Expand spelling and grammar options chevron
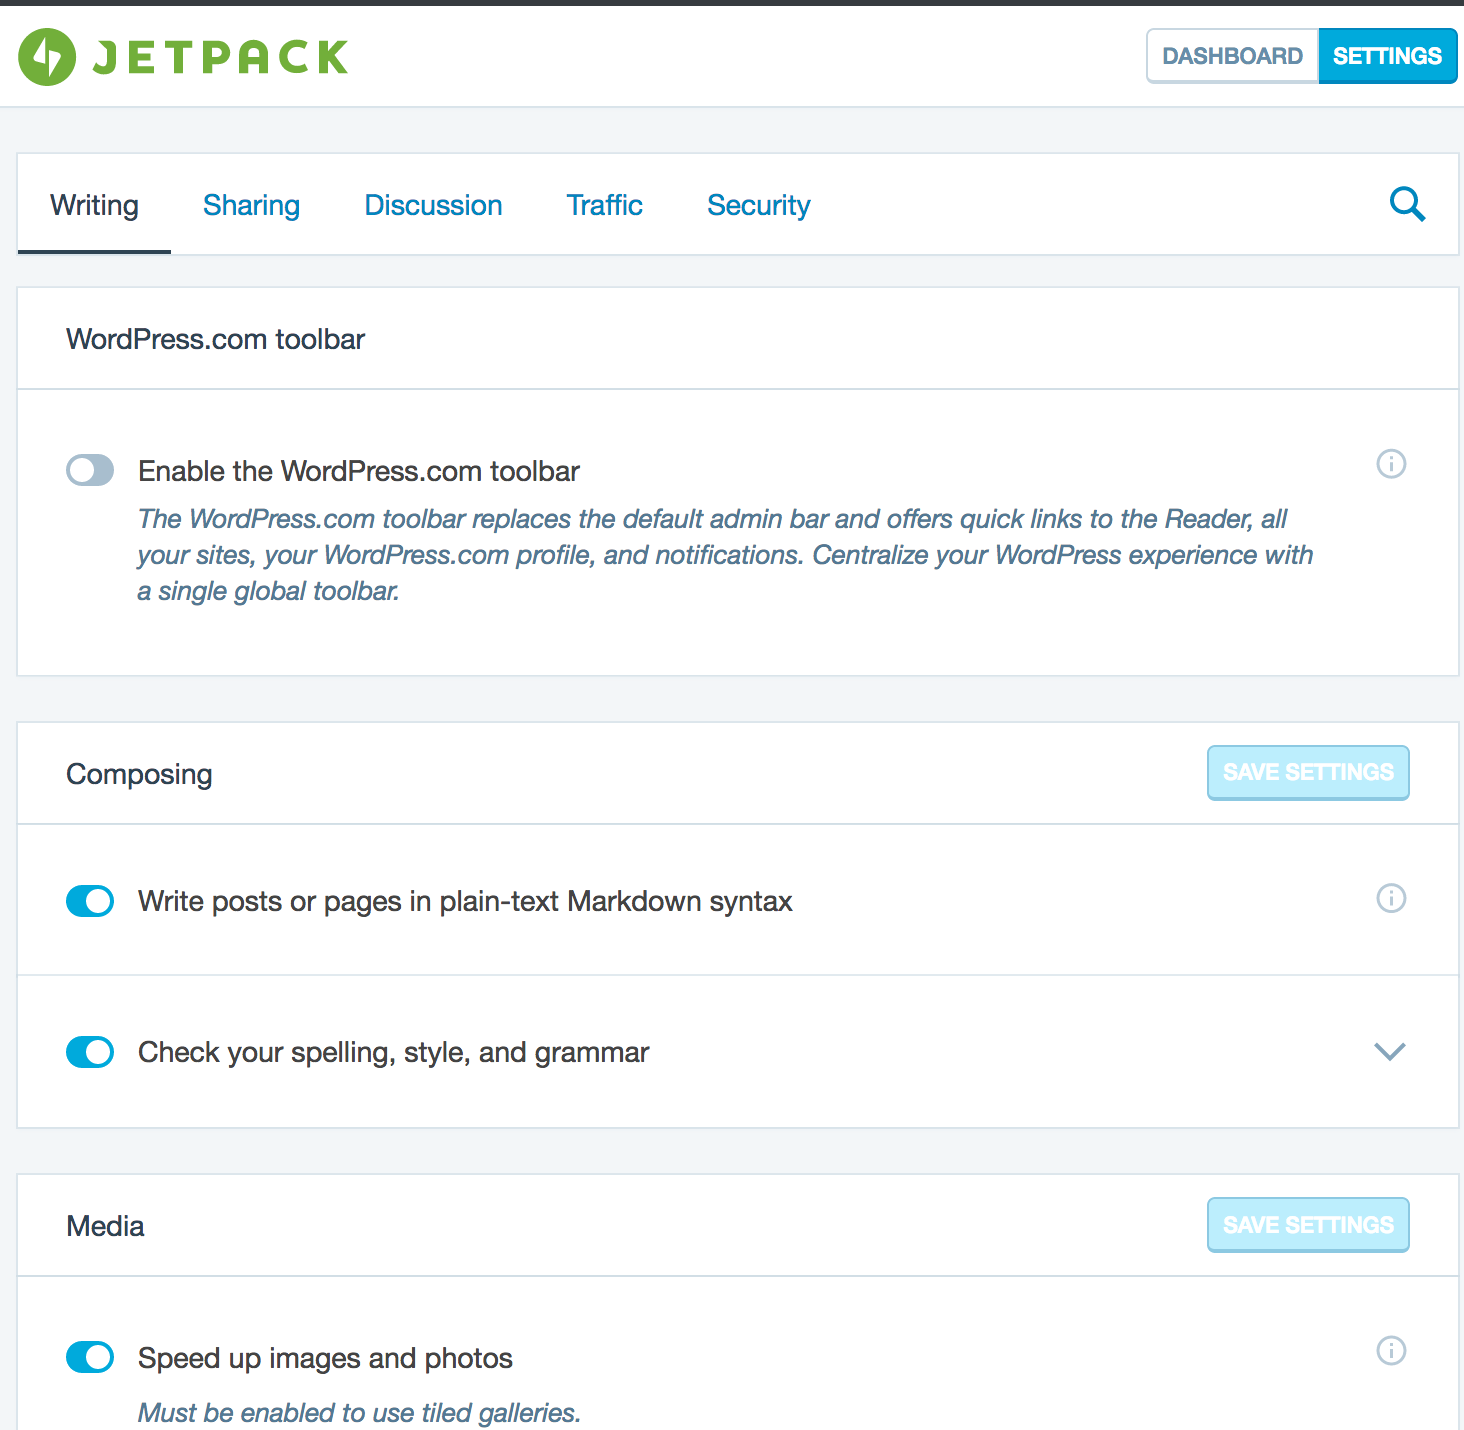Screen dimensions: 1464x1430 tap(1389, 1052)
